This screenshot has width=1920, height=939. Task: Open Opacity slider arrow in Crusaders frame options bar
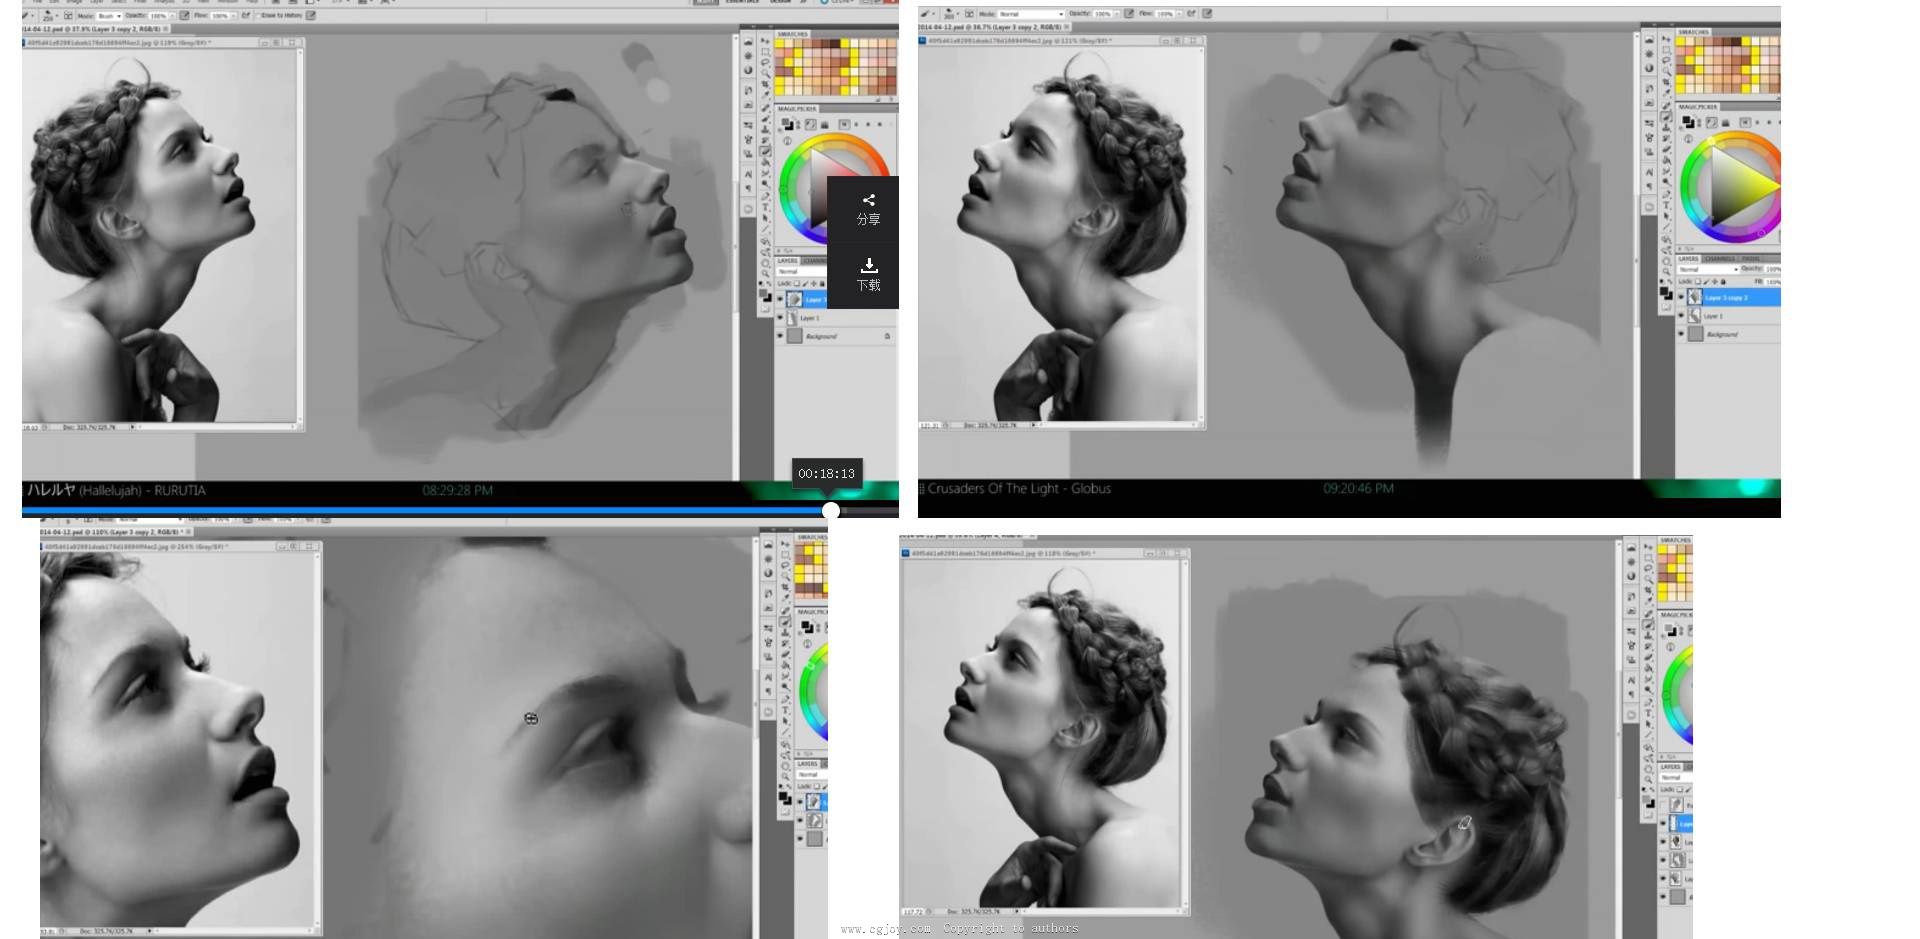pos(1117,14)
